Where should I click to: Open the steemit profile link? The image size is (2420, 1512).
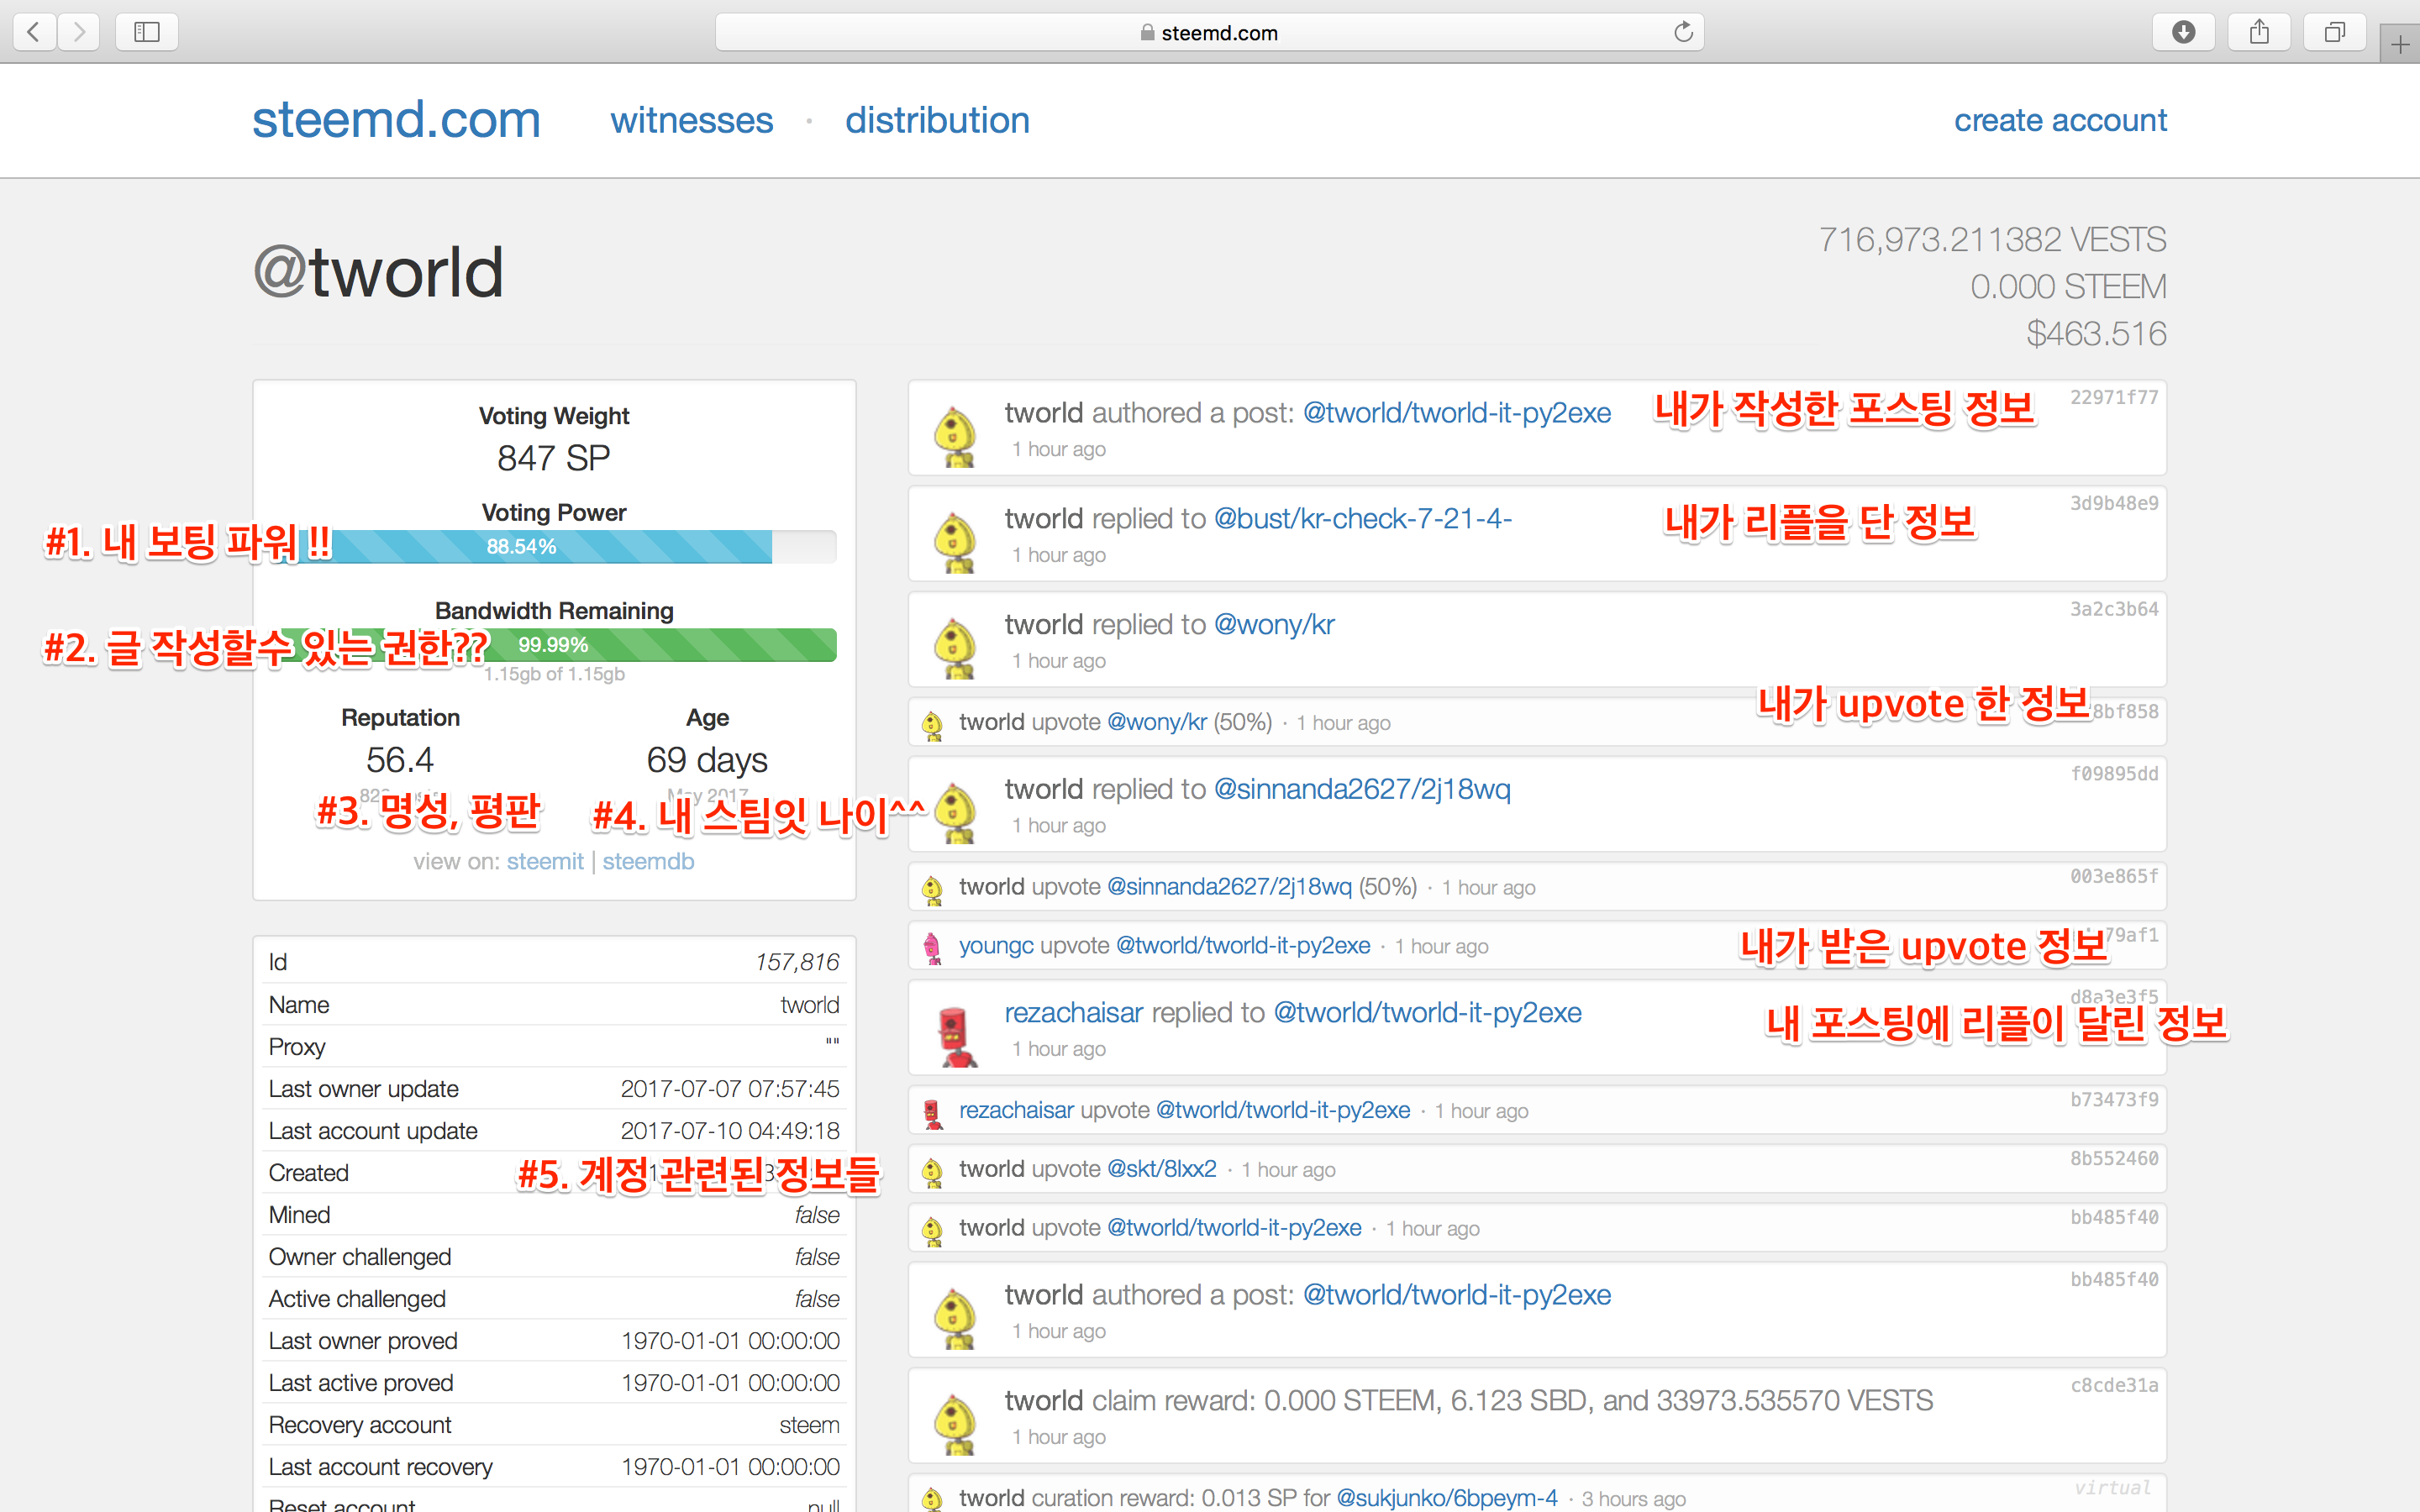click(x=545, y=861)
